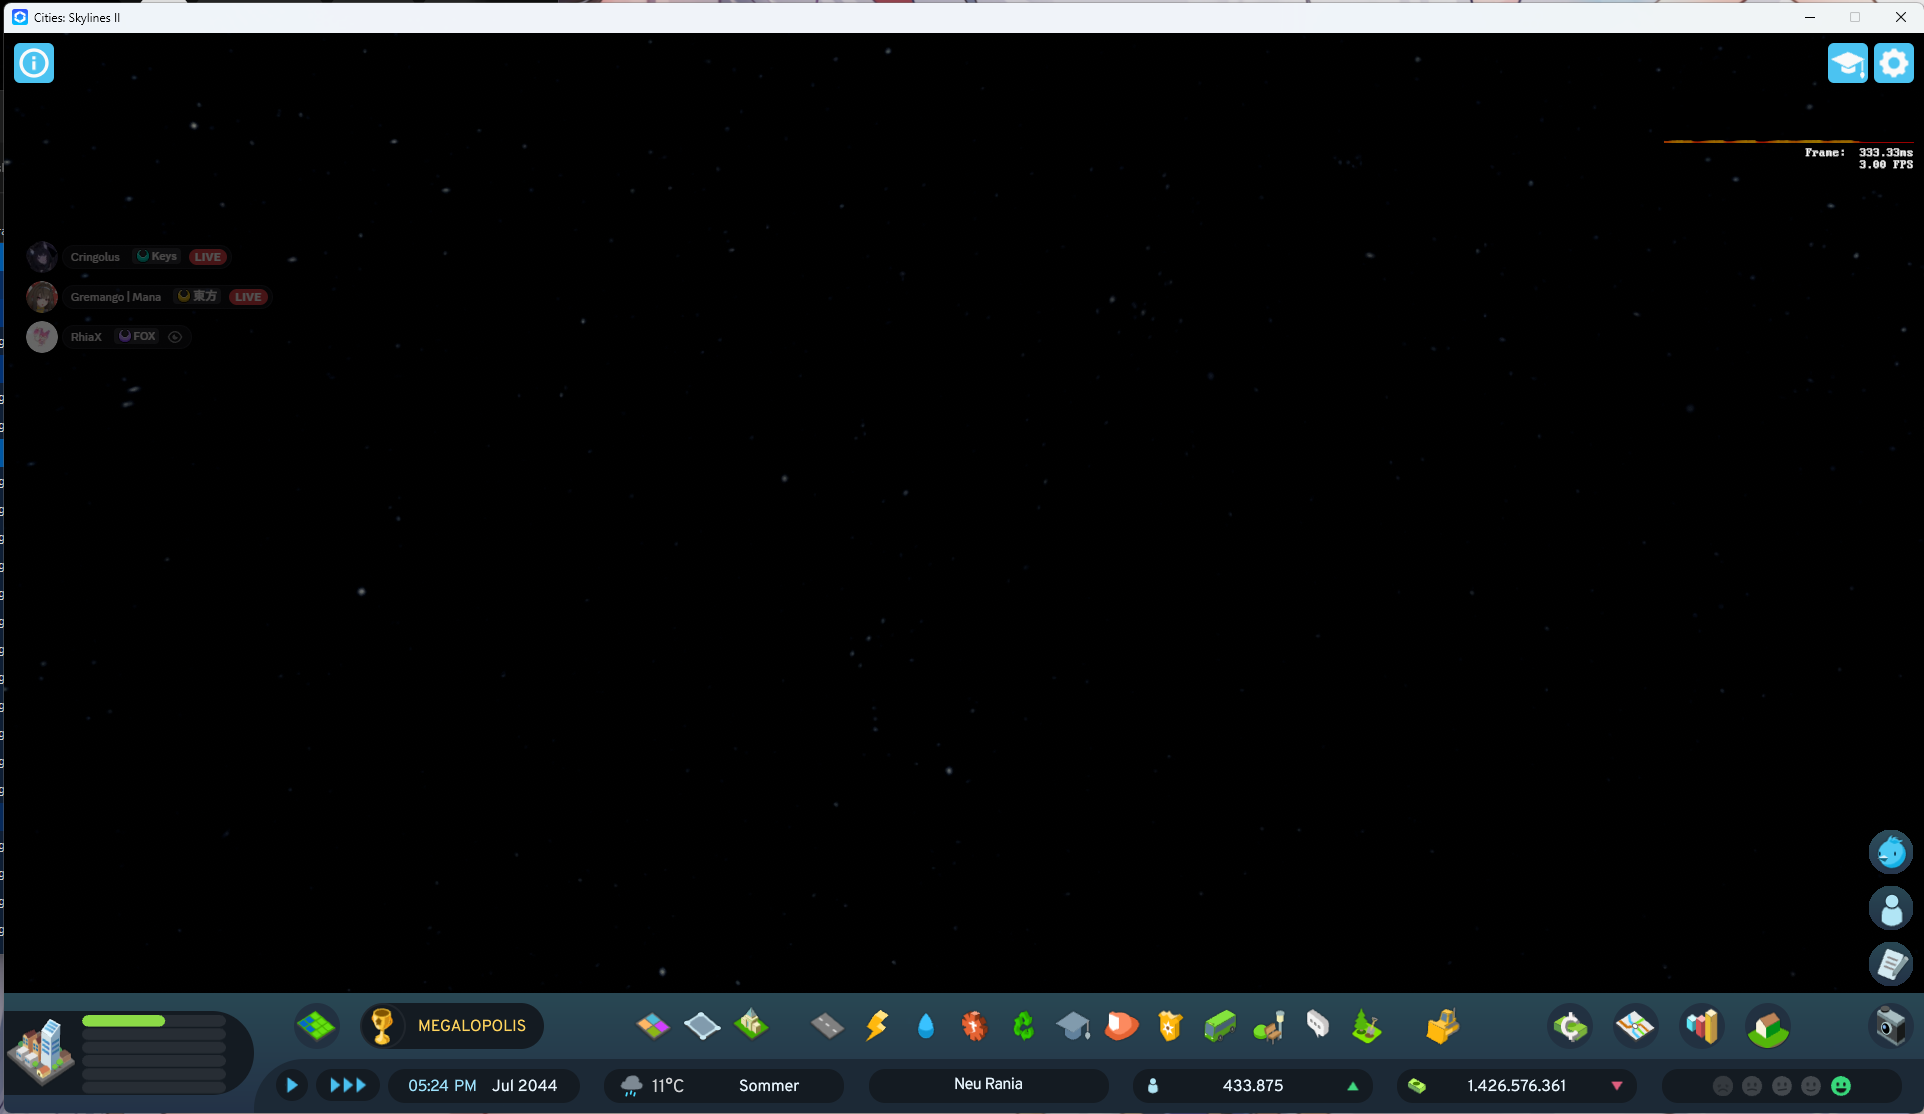Open the Education and Research menu

point(1072,1026)
